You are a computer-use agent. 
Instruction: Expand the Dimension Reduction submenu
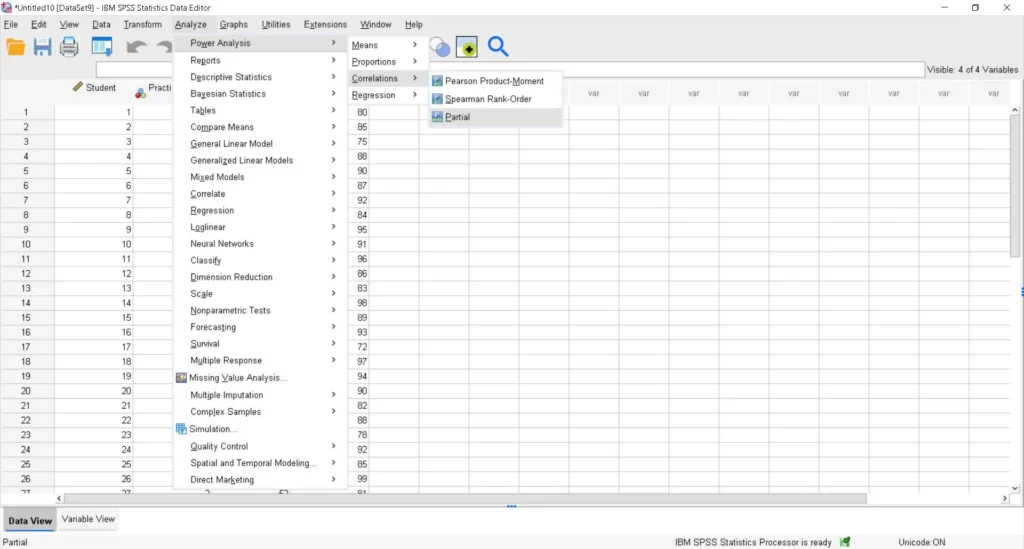click(x=259, y=277)
